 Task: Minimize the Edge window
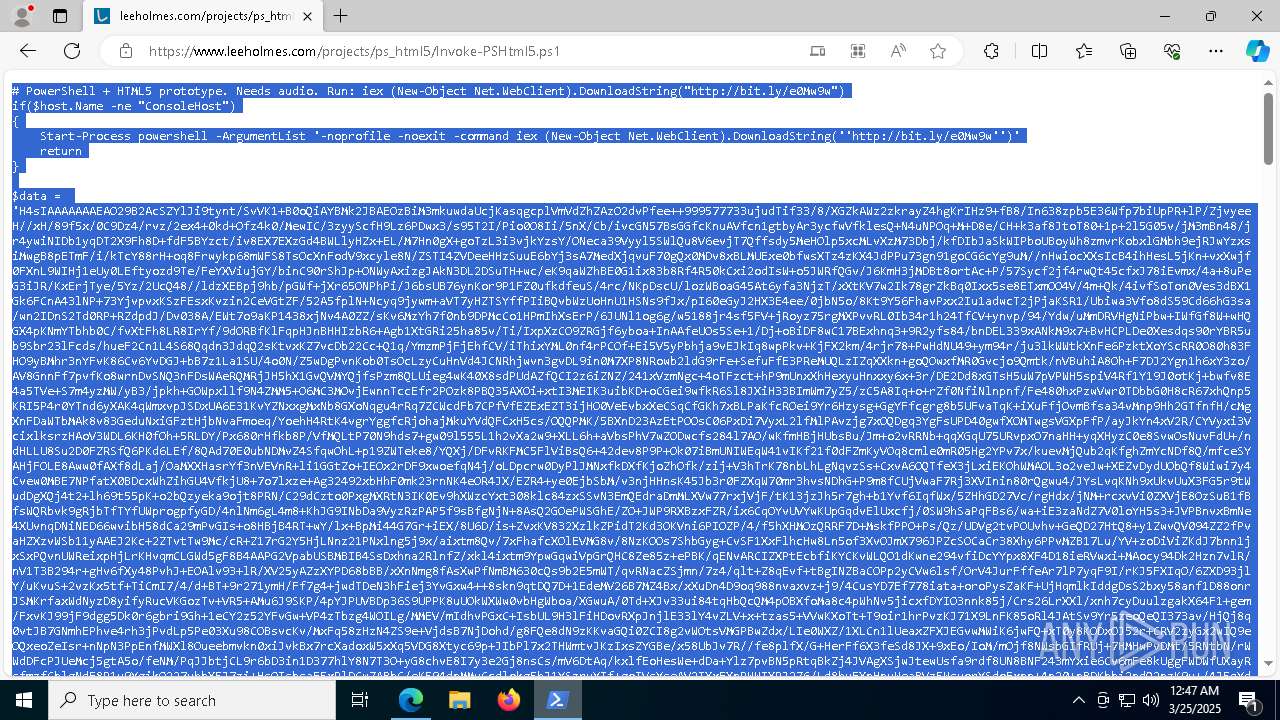click(1165, 16)
